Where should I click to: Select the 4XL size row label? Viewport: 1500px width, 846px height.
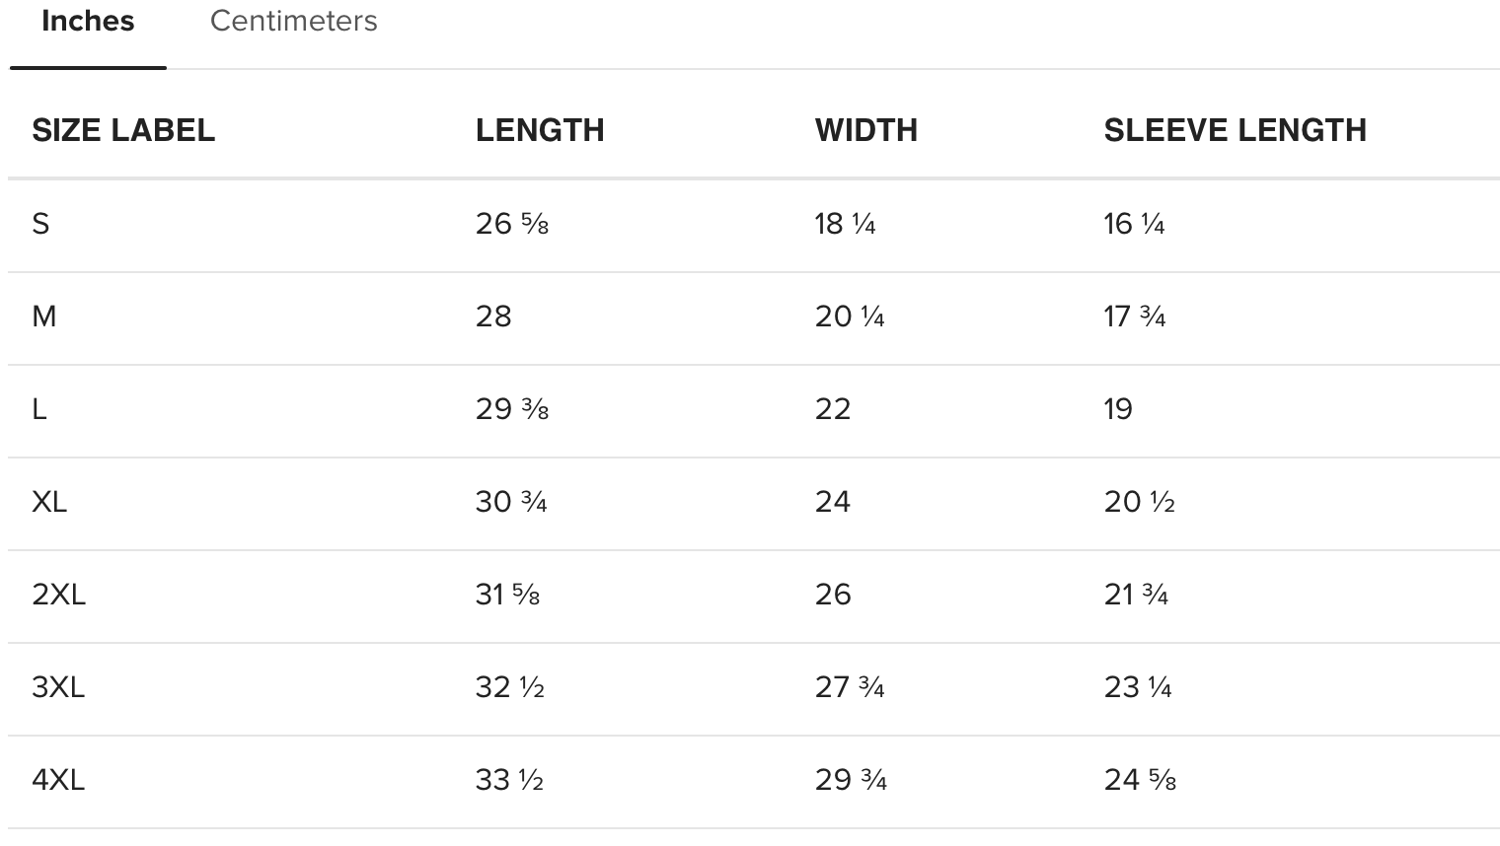pos(58,779)
